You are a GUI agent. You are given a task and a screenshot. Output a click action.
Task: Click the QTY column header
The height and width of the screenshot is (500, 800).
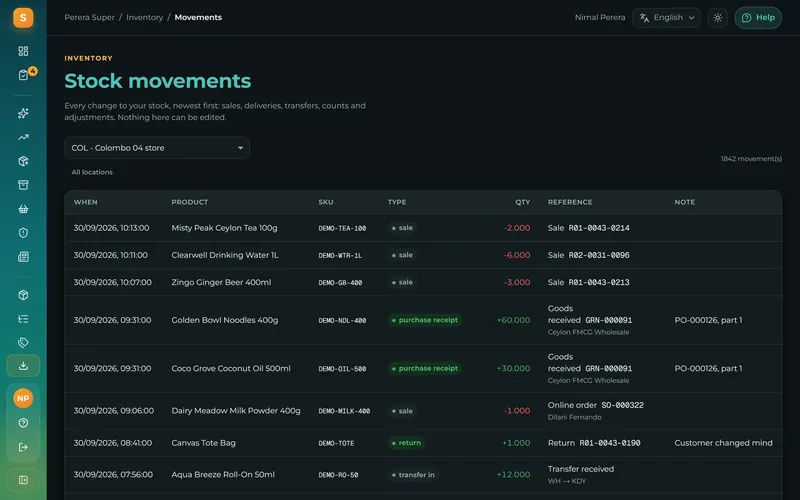tap(522, 202)
